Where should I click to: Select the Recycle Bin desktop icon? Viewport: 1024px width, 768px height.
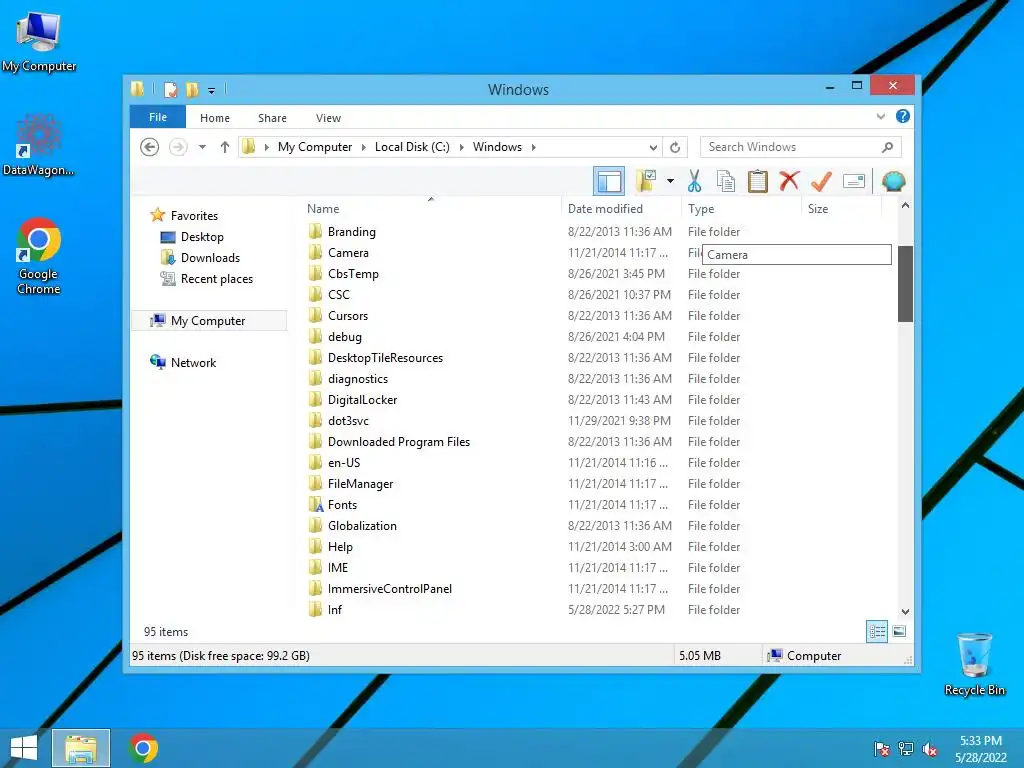(974, 664)
